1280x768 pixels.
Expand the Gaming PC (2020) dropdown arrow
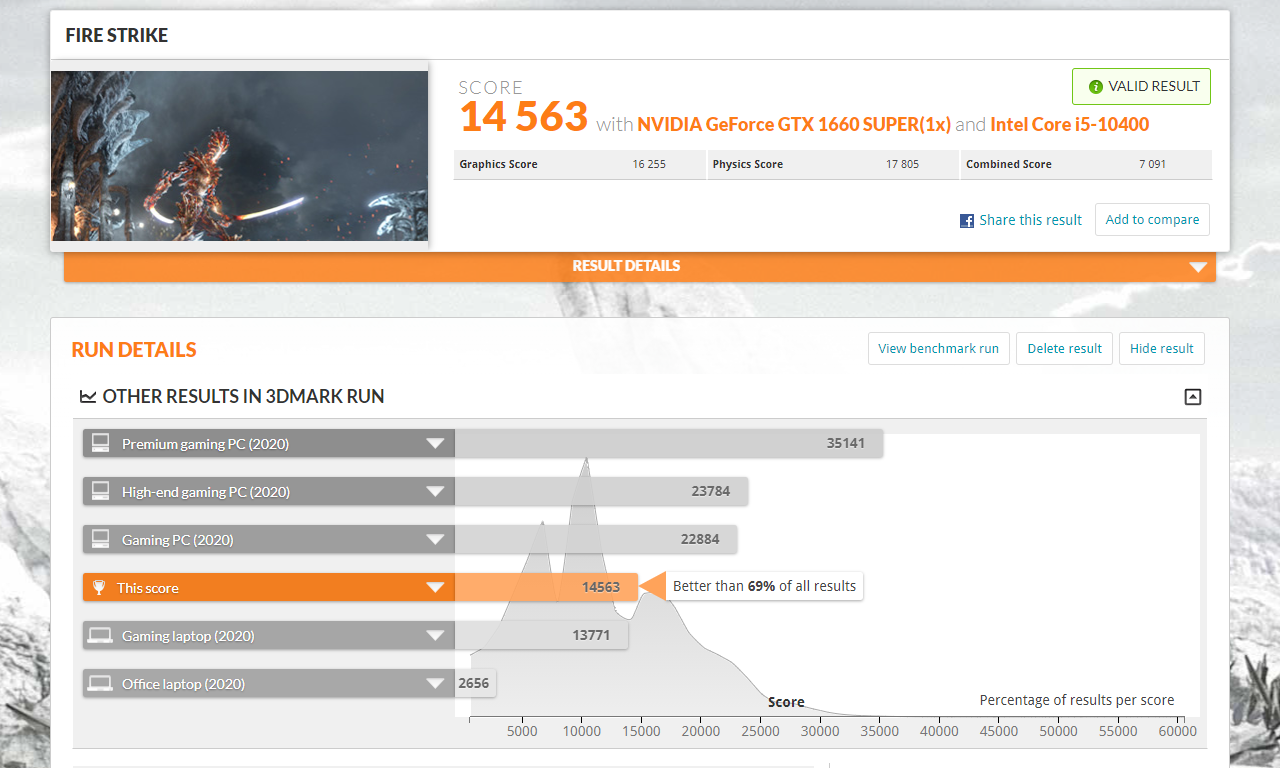[x=435, y=540]
